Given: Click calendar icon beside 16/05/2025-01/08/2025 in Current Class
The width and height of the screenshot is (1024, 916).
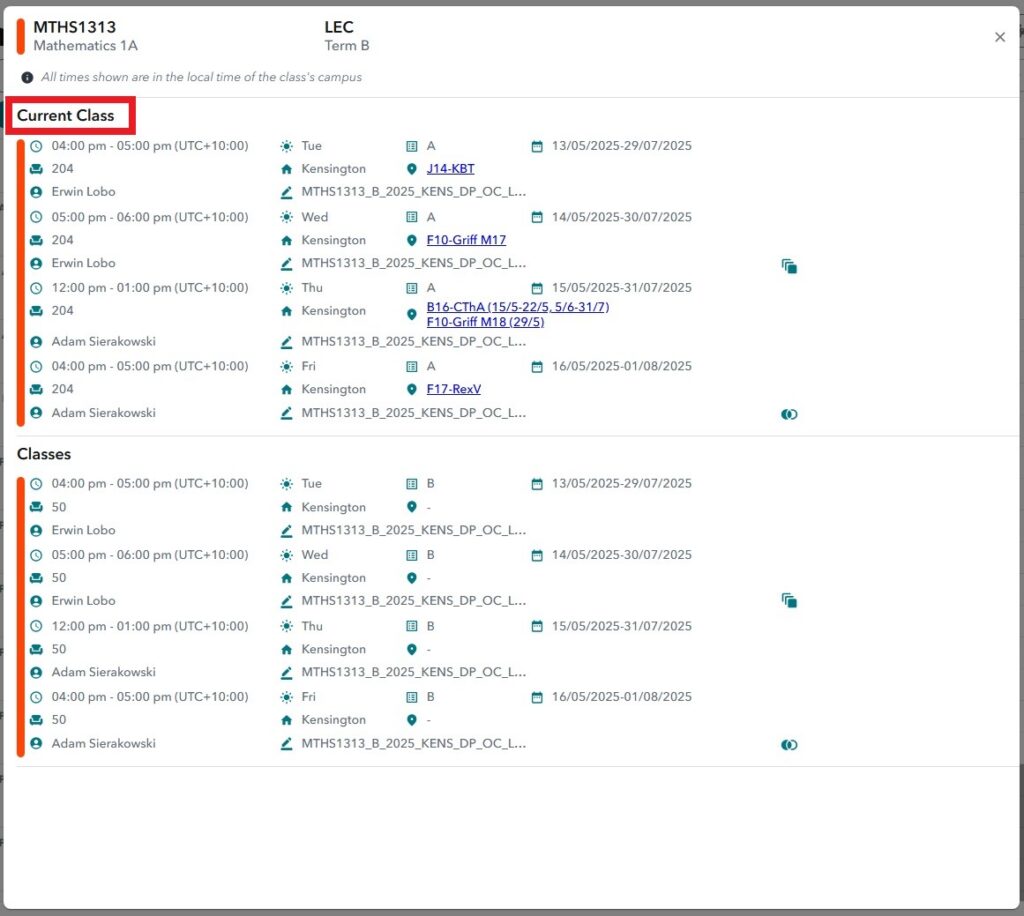Looking at the screenshot, I should tap(537, 367).
